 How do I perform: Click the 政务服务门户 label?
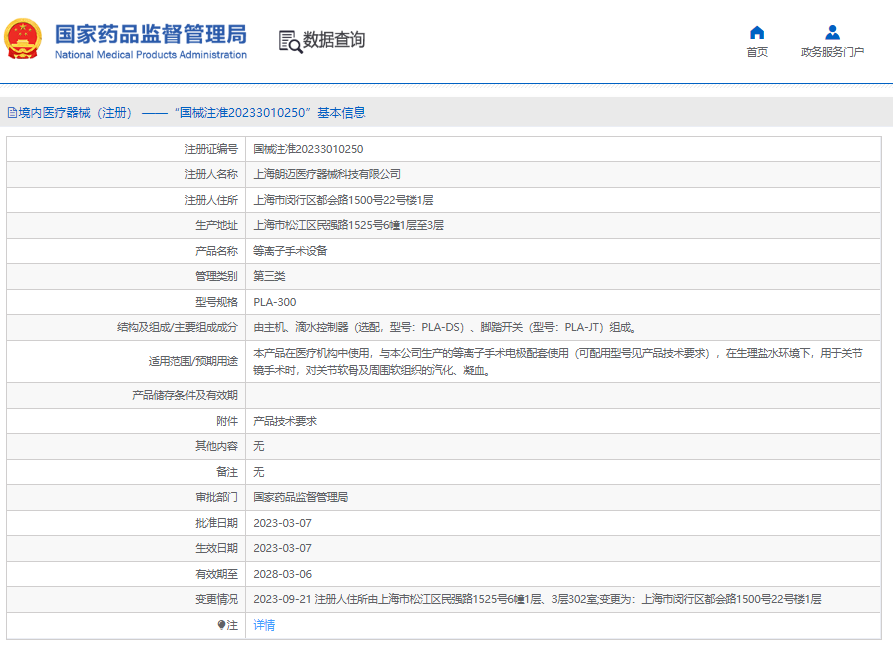tap(832, 52)
